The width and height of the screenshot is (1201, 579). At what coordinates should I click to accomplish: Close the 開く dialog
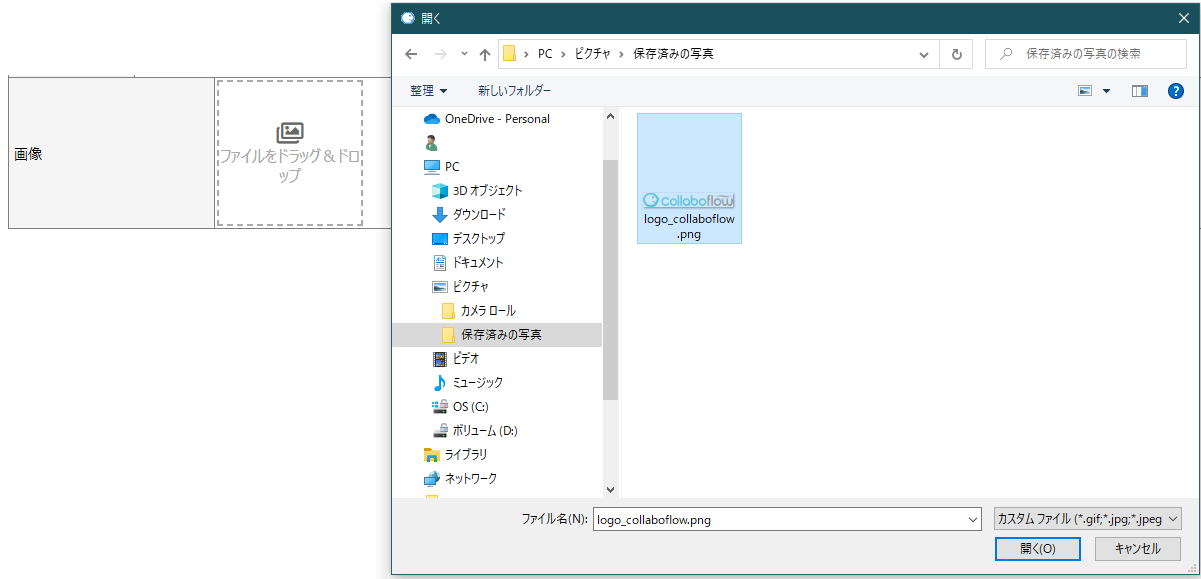coord(1183,17)
